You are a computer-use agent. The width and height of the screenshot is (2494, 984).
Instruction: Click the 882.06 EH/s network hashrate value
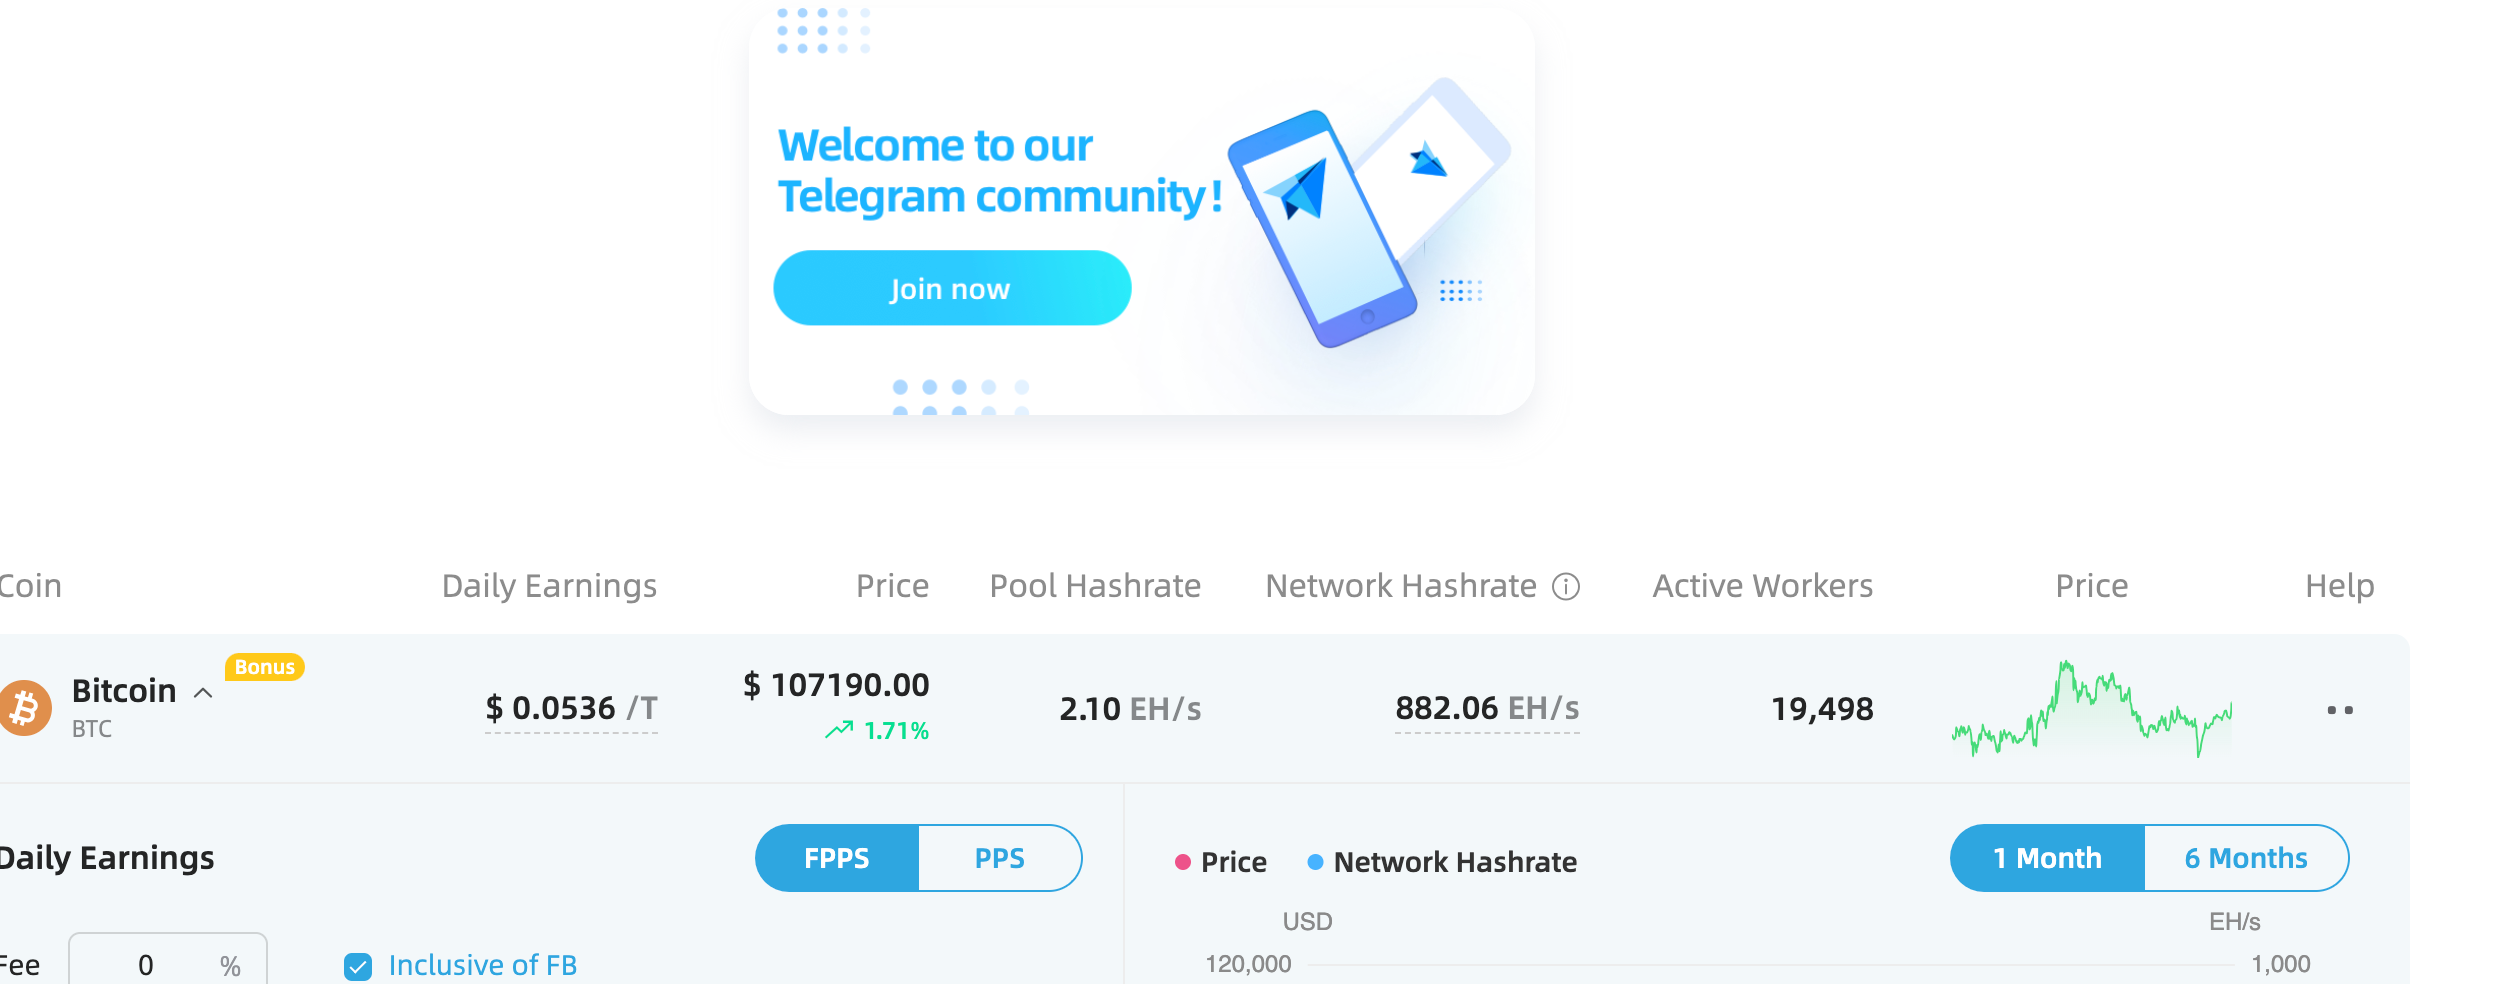(1487, 708)
